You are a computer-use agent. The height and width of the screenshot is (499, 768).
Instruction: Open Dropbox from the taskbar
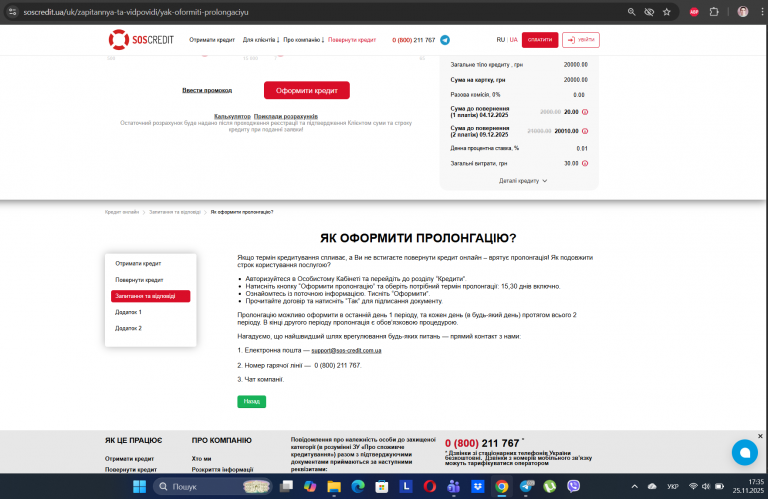click(478, 486)
